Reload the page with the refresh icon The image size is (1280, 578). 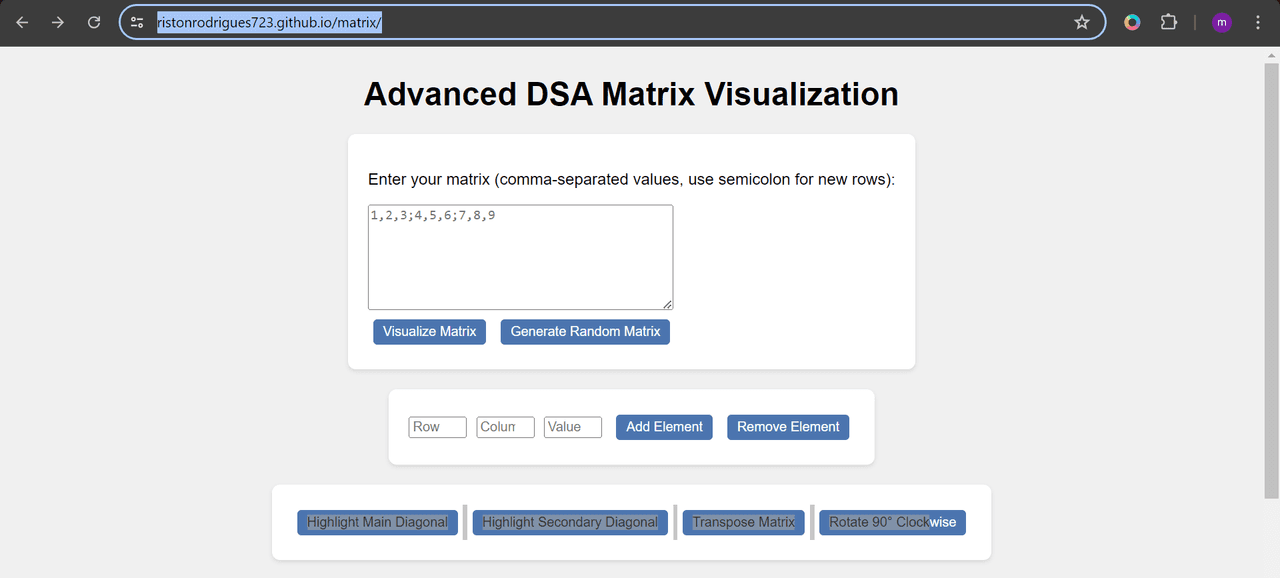point(94,22)
